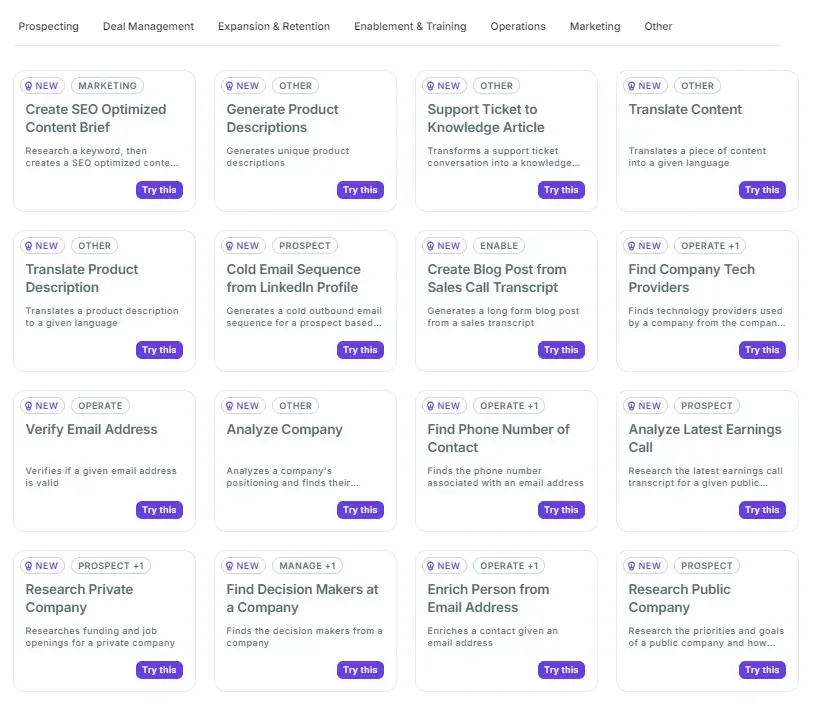This screenshot has width=833, height=714.
Task: Click the NEW badge on Find Decision Makers card
Action: [x=243, y=566]
